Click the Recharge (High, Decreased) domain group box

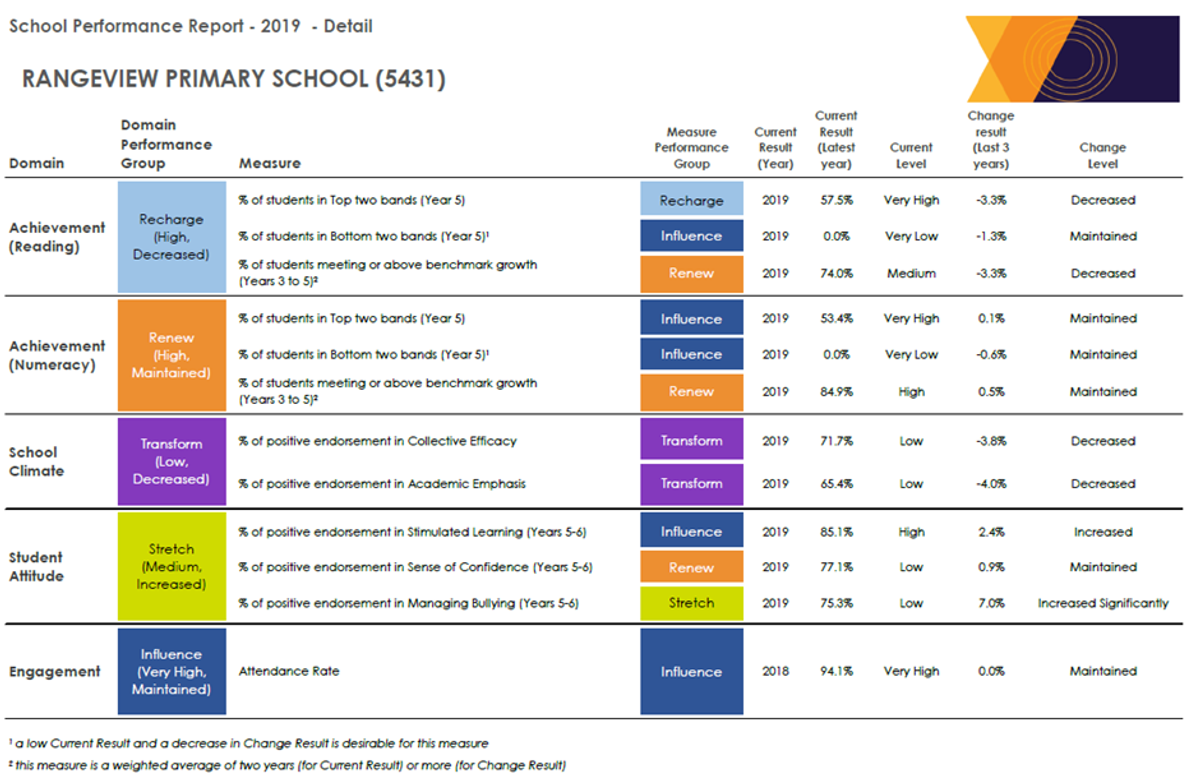[x=171, y=237]
